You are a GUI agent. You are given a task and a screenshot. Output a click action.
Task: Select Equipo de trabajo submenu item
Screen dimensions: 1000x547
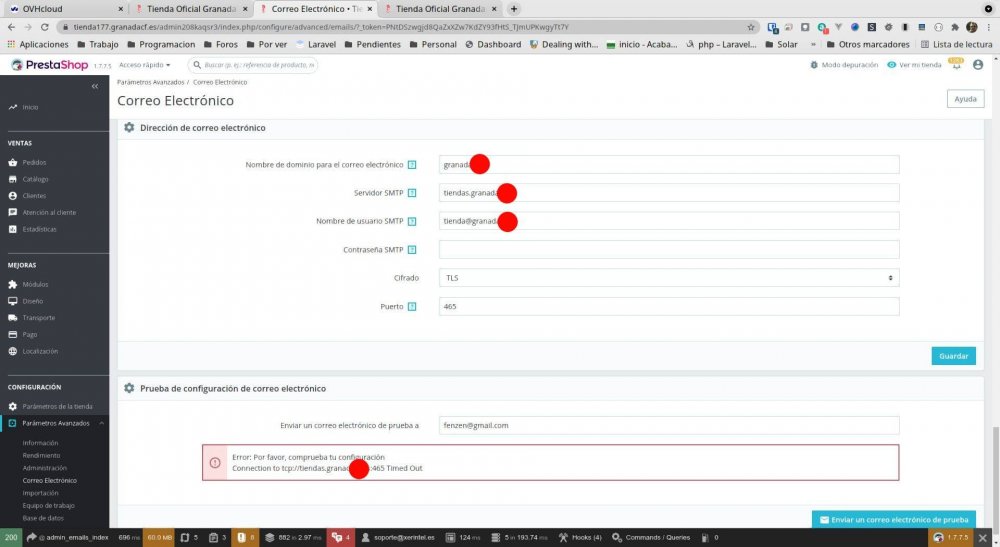click(48, 506)
